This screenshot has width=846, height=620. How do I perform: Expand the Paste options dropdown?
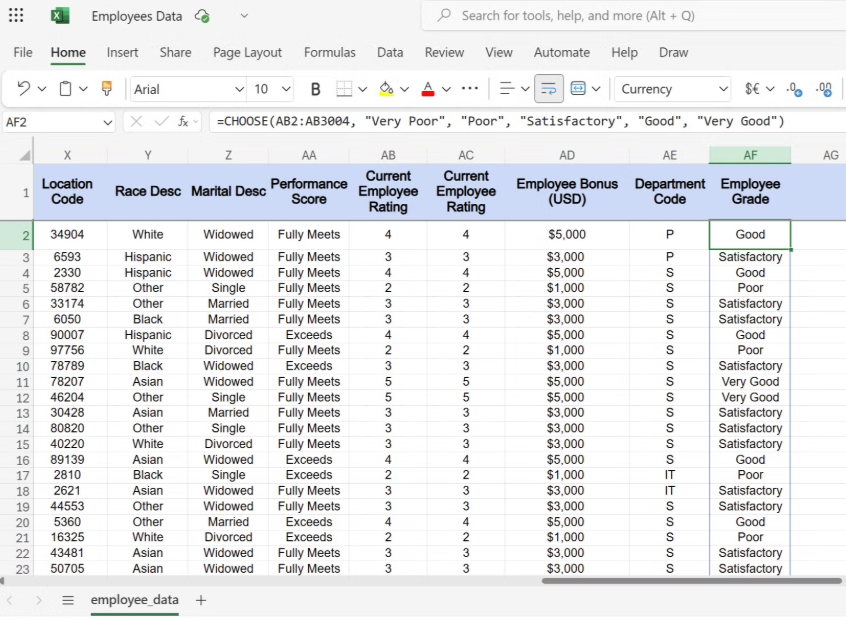(83, 88)
